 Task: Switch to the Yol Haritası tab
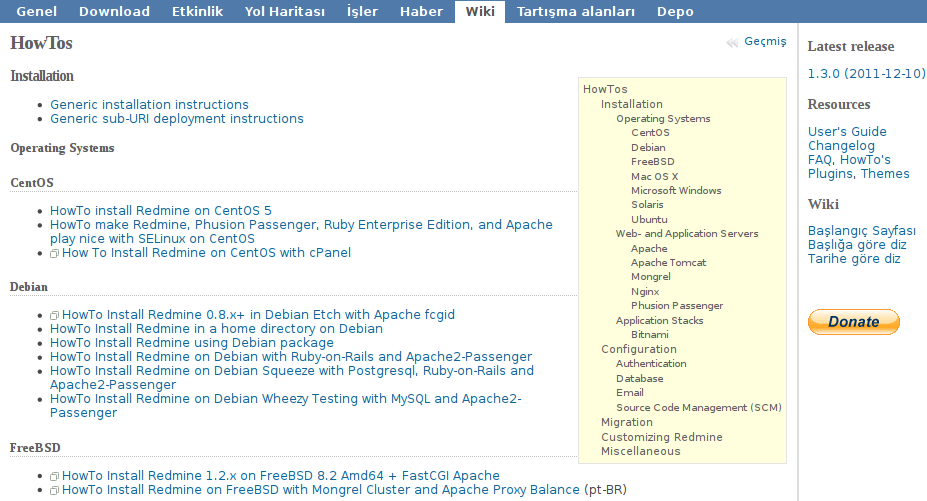click(x=283, y=12)
